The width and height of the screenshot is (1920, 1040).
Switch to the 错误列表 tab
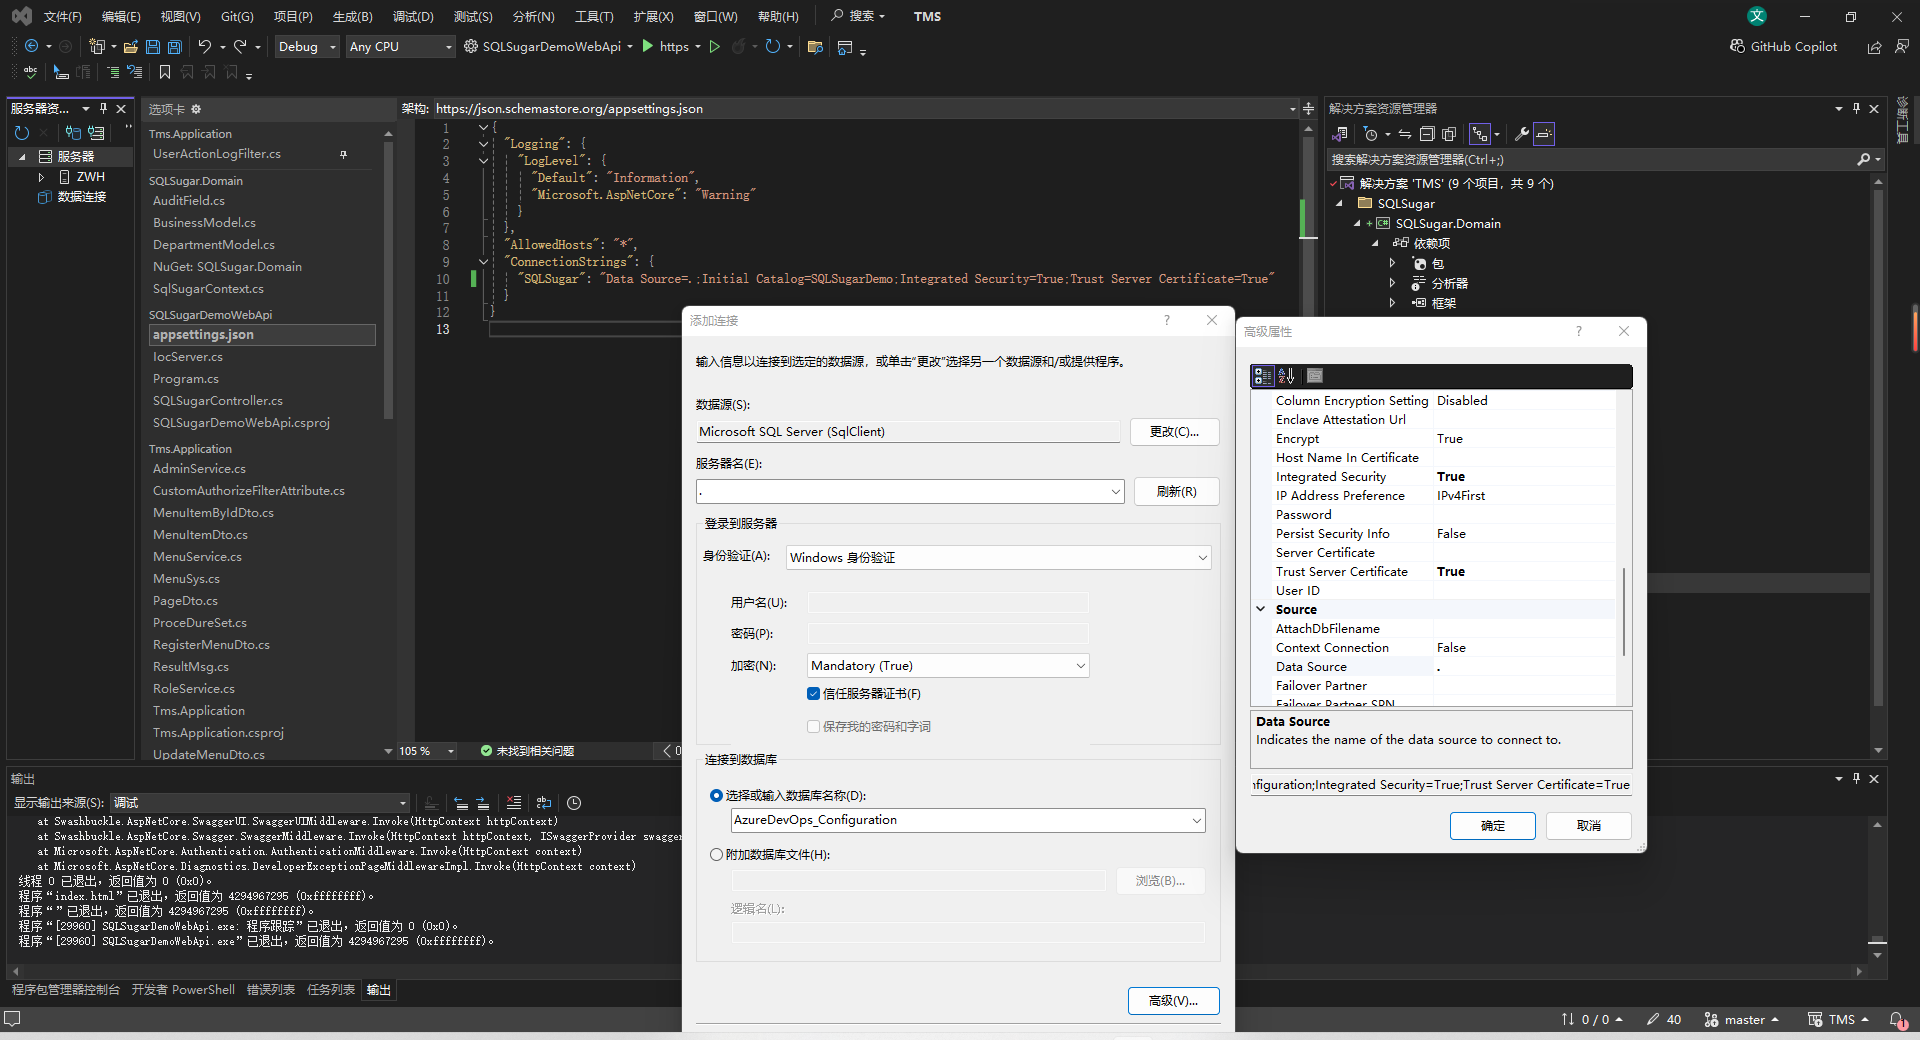271,989
